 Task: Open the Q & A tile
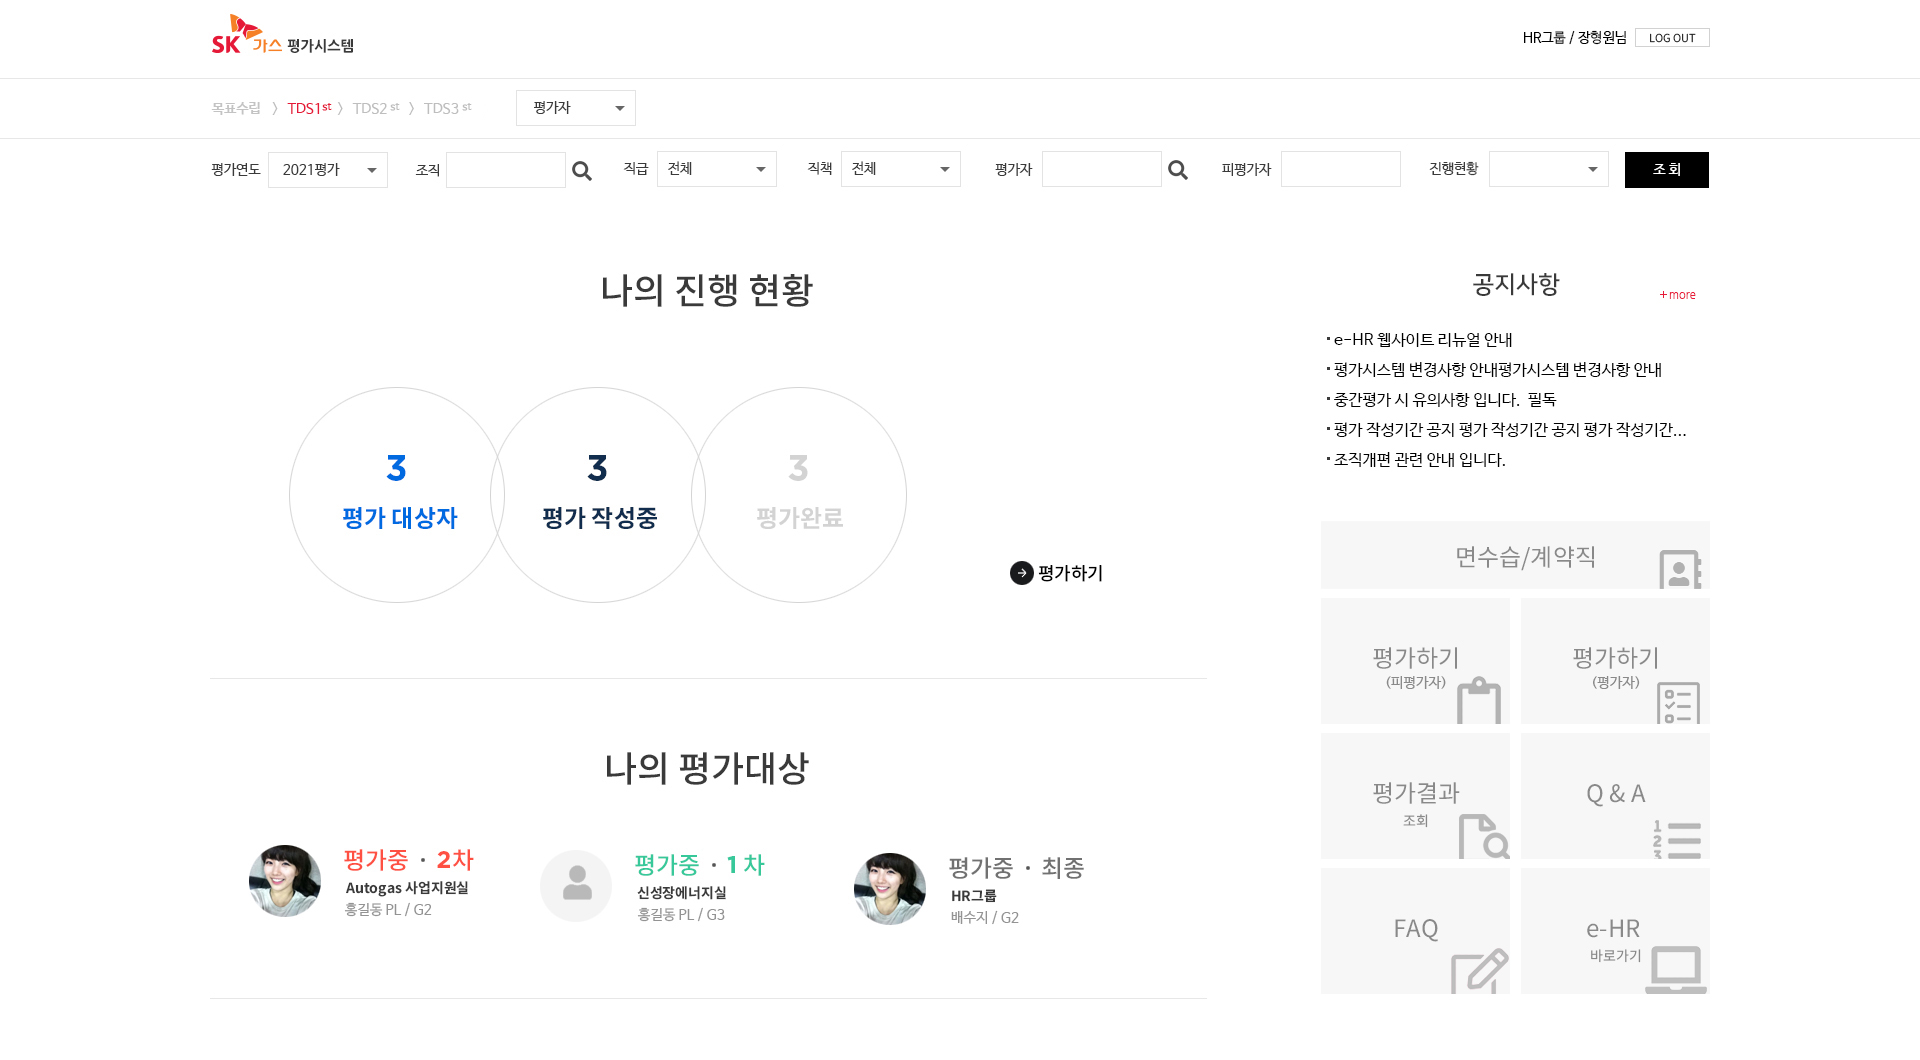click(1614, 796)
